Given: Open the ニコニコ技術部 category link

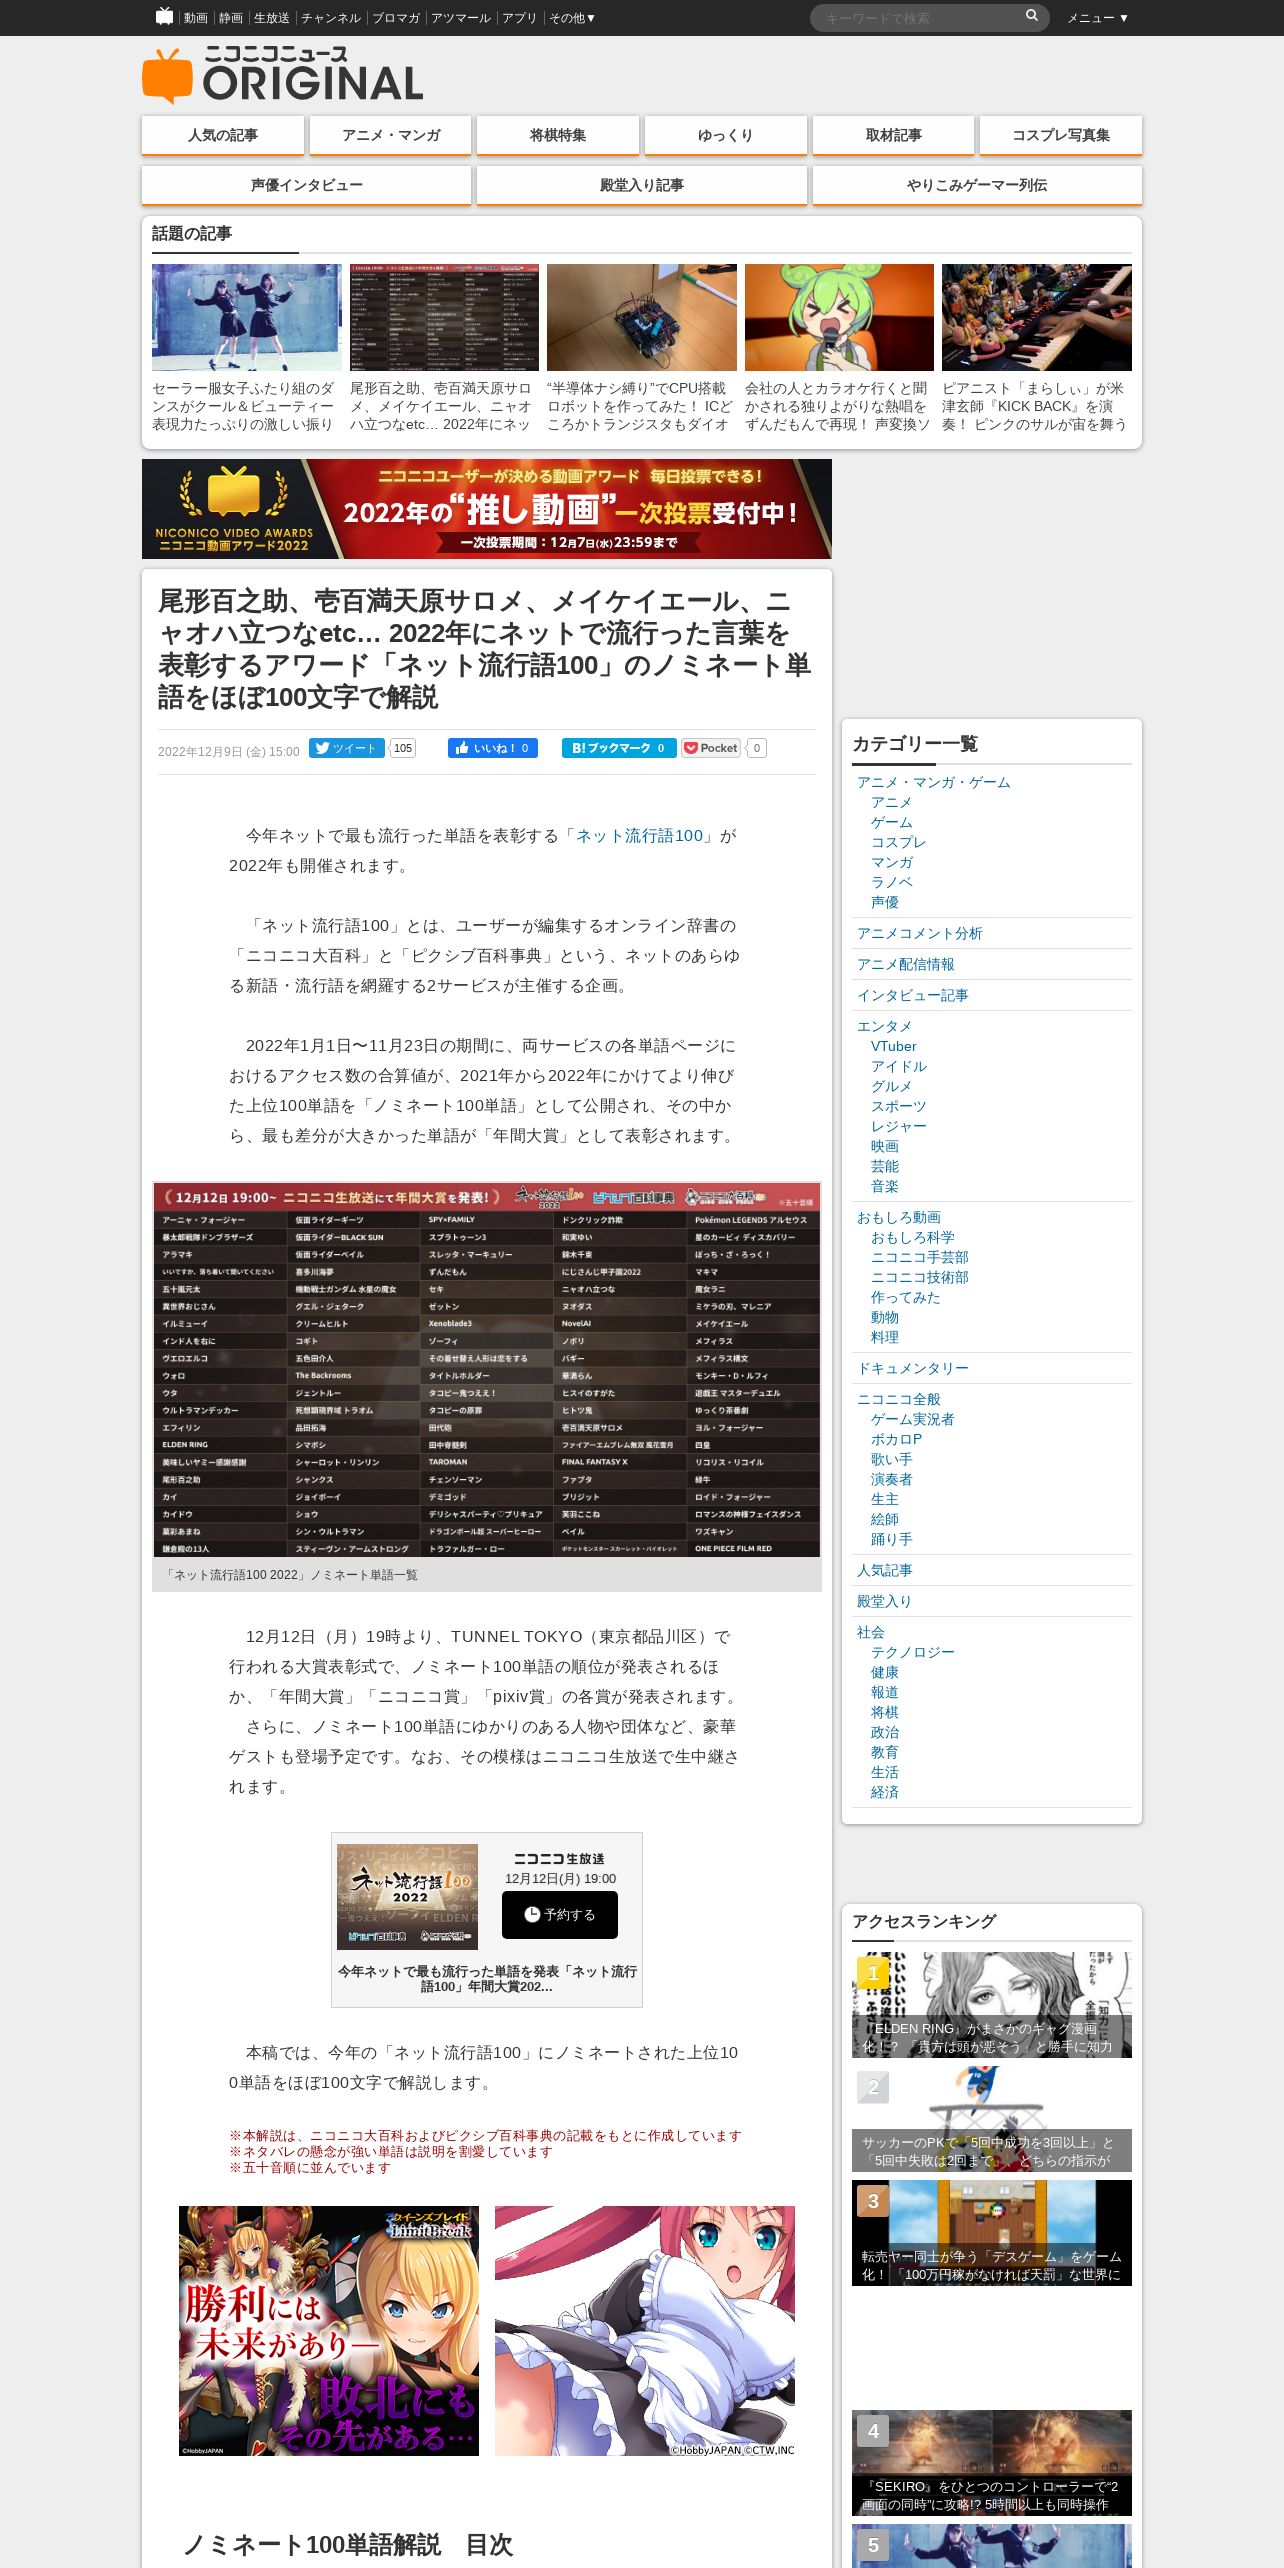Looking at the screenshot, I should click(x=920, y=1277).
